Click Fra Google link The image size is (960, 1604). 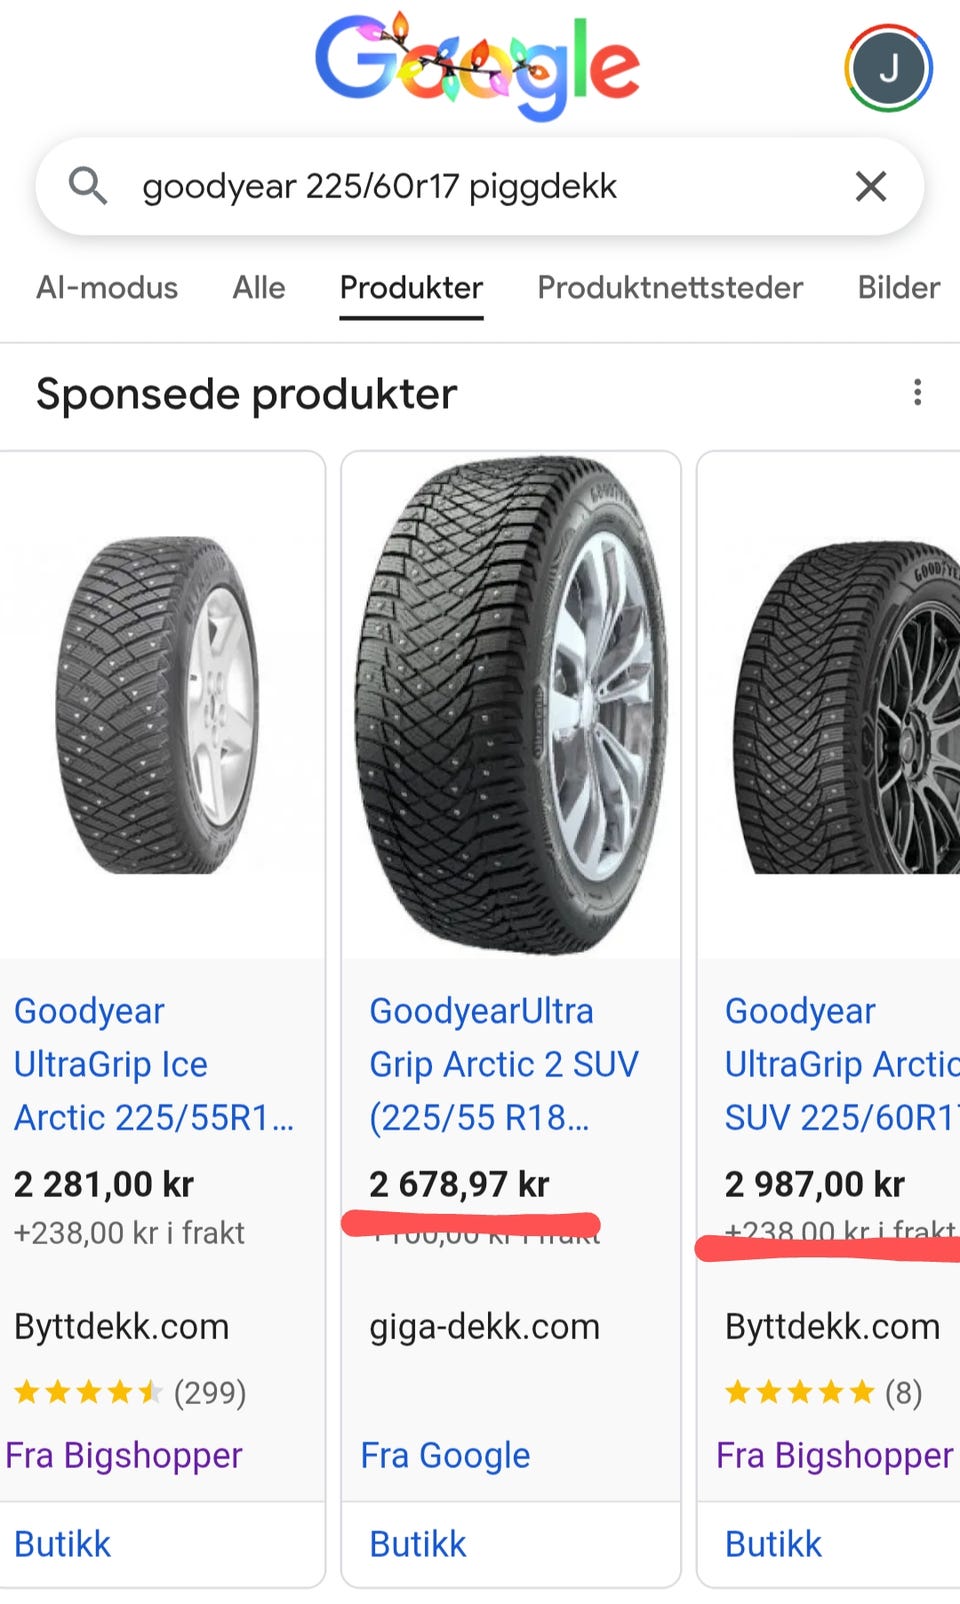click(445, 1456)
